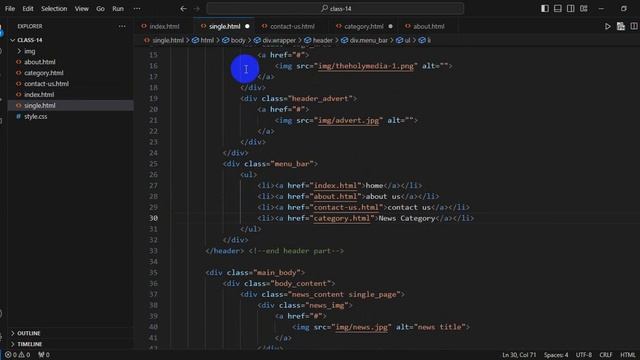Click single.html in the breadcrumb
This screenshot has height=360, width=640.
point(168,40)
